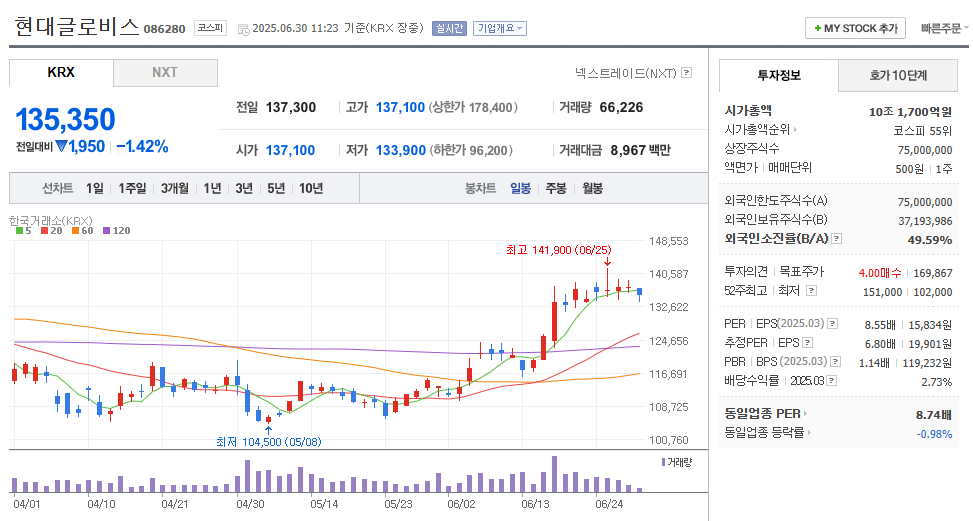The height and width of the screenshot is (521, 973).
Task: Click 상한가 178,400 text
Action: coord(475,107)
